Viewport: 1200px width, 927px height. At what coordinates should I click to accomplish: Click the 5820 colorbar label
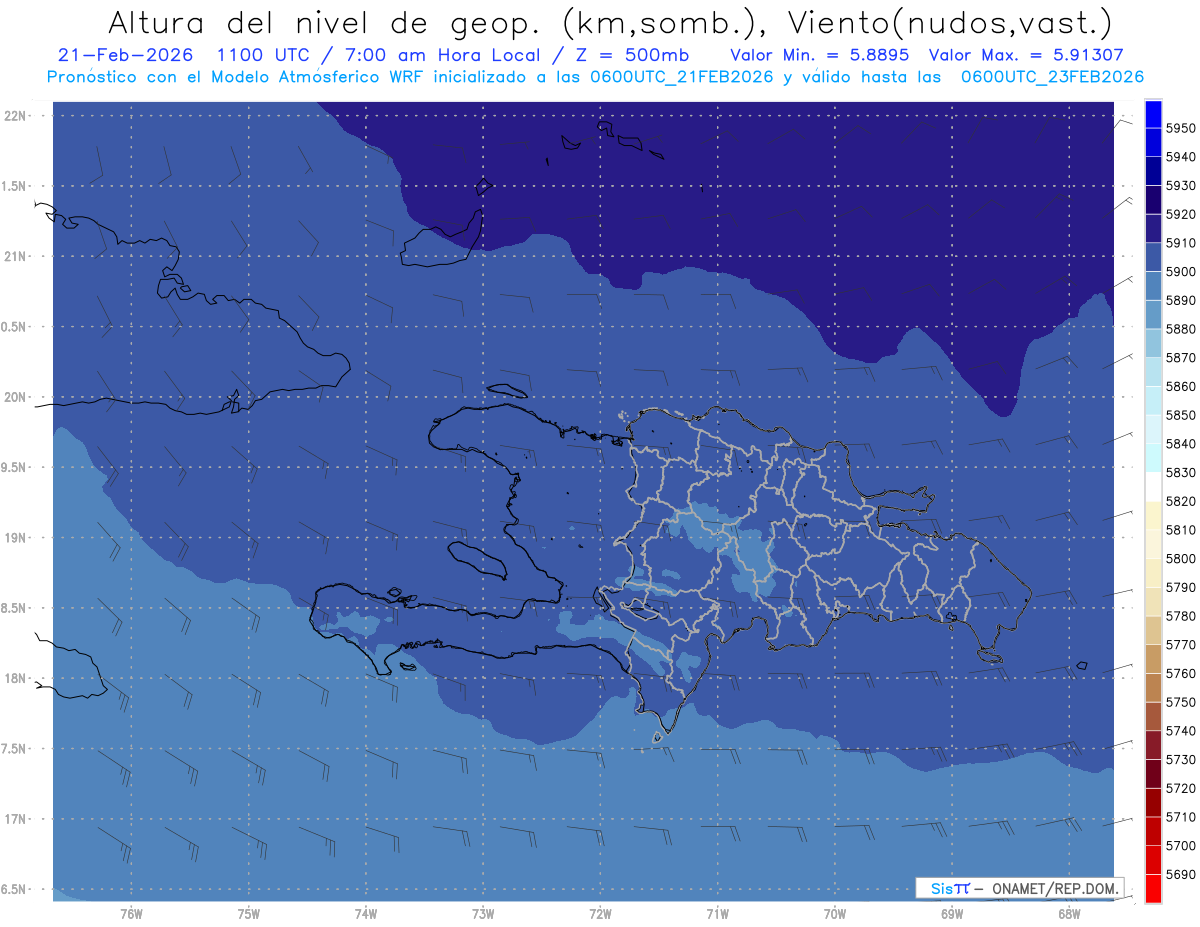1180,501
